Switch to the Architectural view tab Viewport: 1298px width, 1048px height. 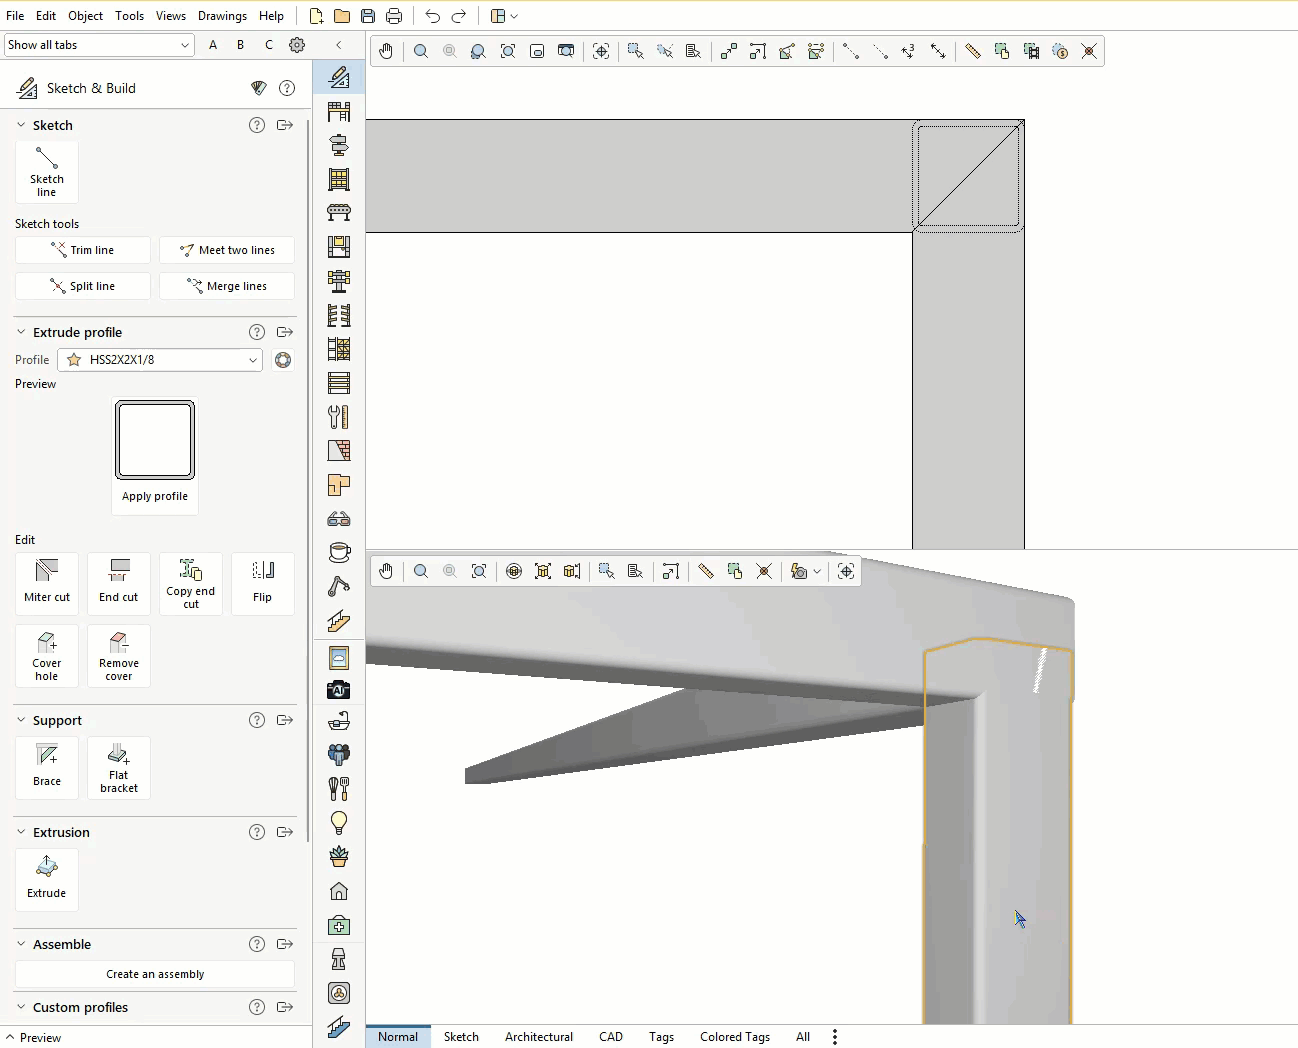[x=539, y=1037]
